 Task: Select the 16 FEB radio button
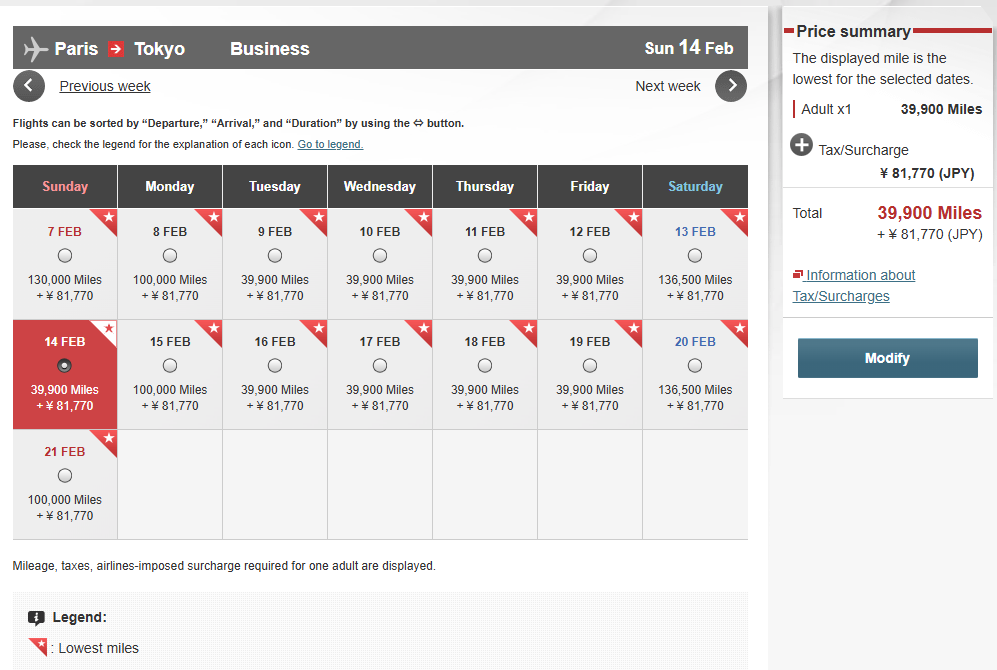(275, 366)
